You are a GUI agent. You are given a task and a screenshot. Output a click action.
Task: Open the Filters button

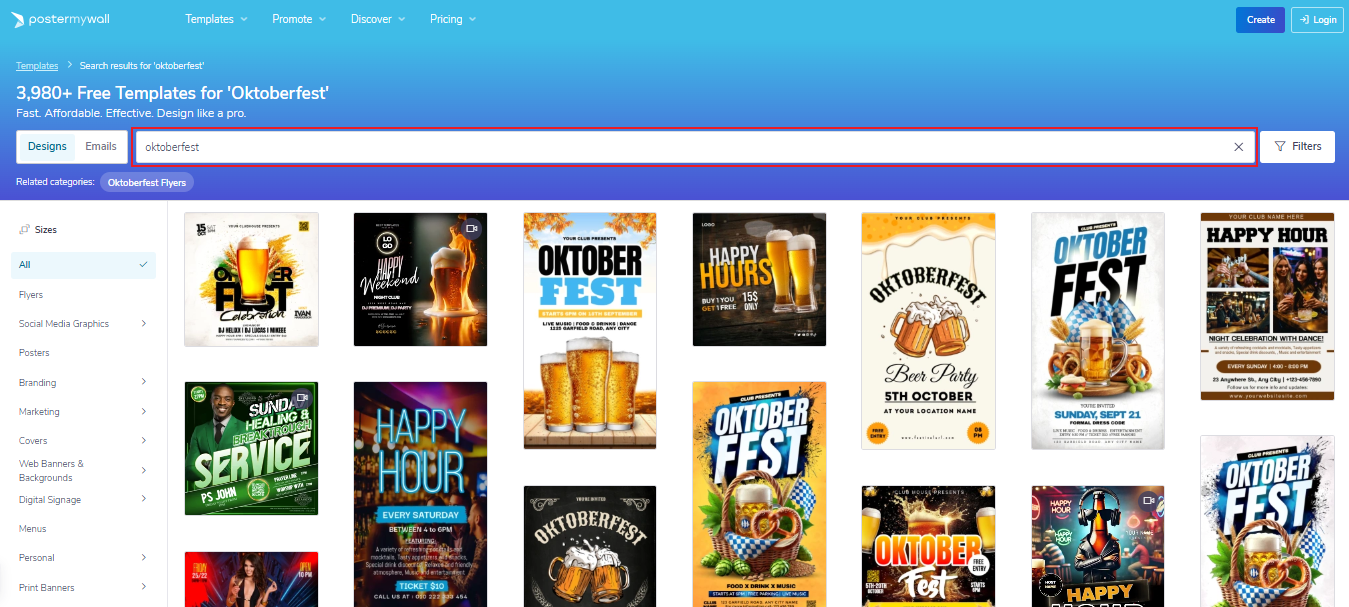coord(1297,147)
